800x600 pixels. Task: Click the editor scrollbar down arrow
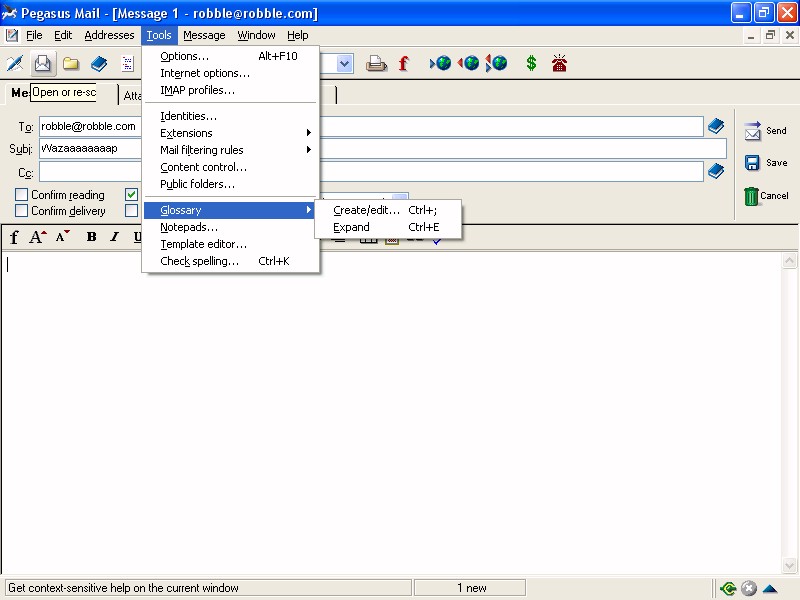pos(789,565)
